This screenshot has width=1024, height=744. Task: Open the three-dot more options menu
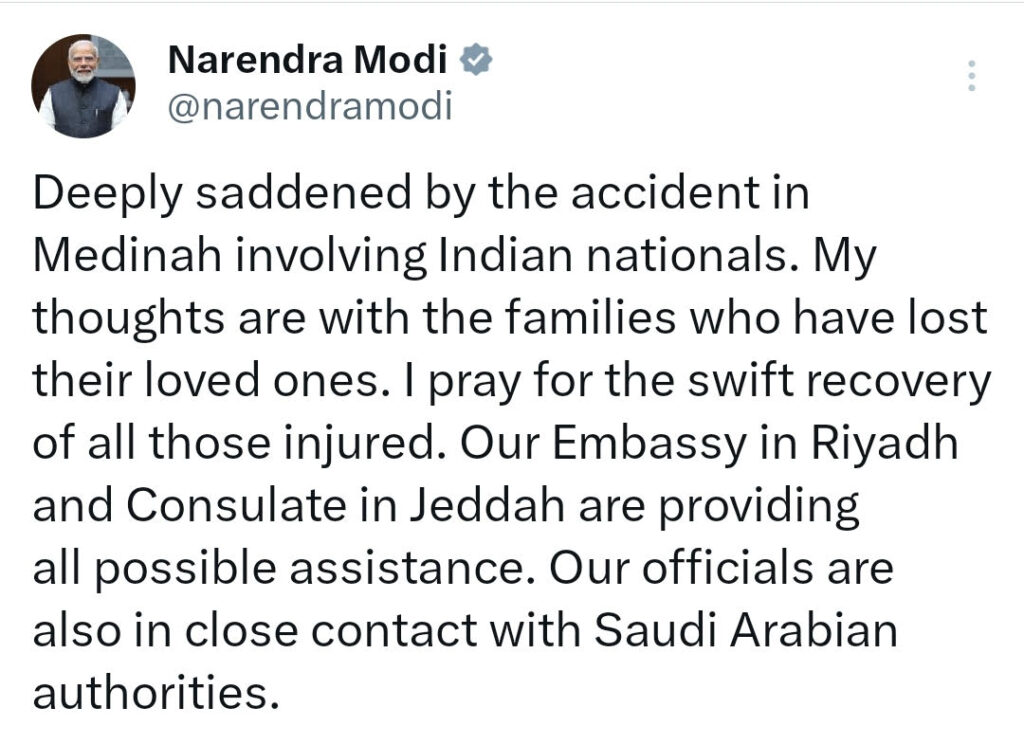pyautogui.click(x=970, y=76)
